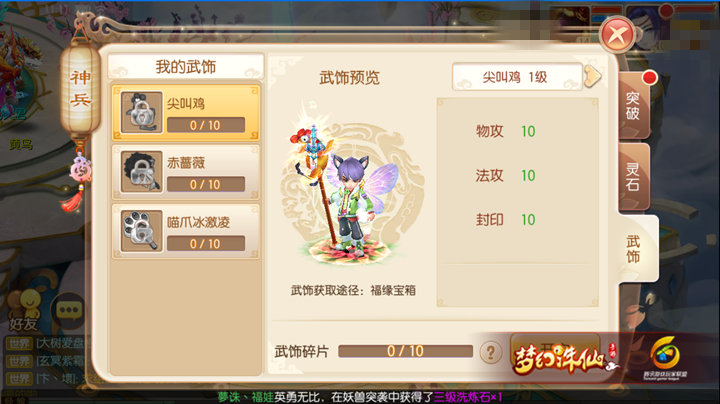Switch to the 突破 tab
The width and height of the screenshot is (720, 404).
pyautogui.click(x=634, y=106)
